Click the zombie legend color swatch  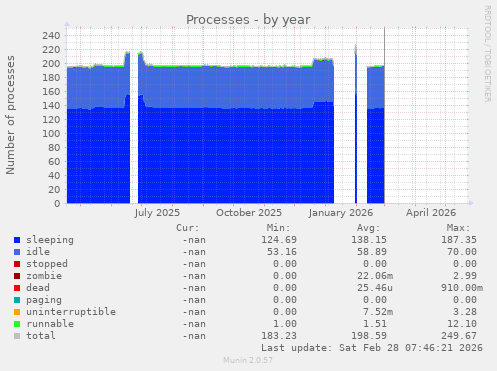pyautogui.click(x=17, y=276)
